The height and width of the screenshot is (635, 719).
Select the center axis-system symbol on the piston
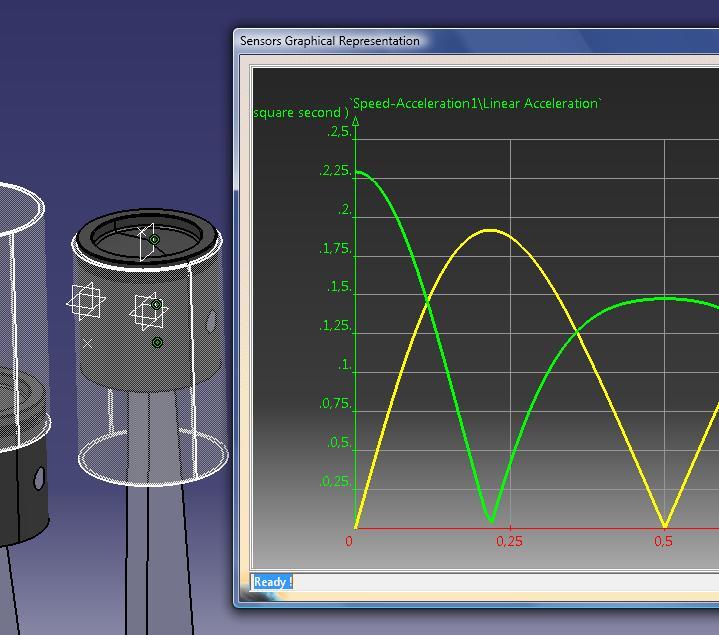(148, 312)
